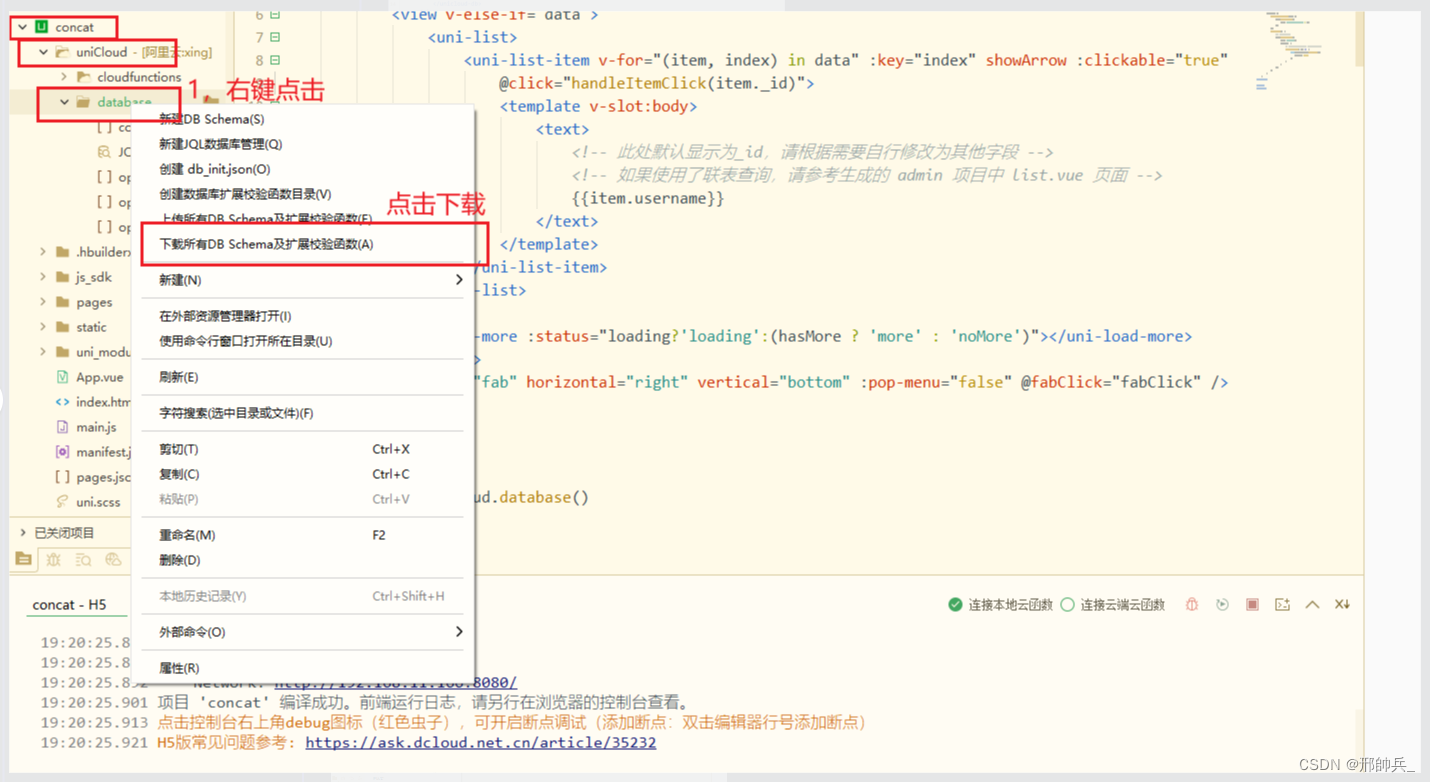Click the cloud/globe icon in left sidebar
The width and height of the screenshot is (1430, 782).
(114, 560)
